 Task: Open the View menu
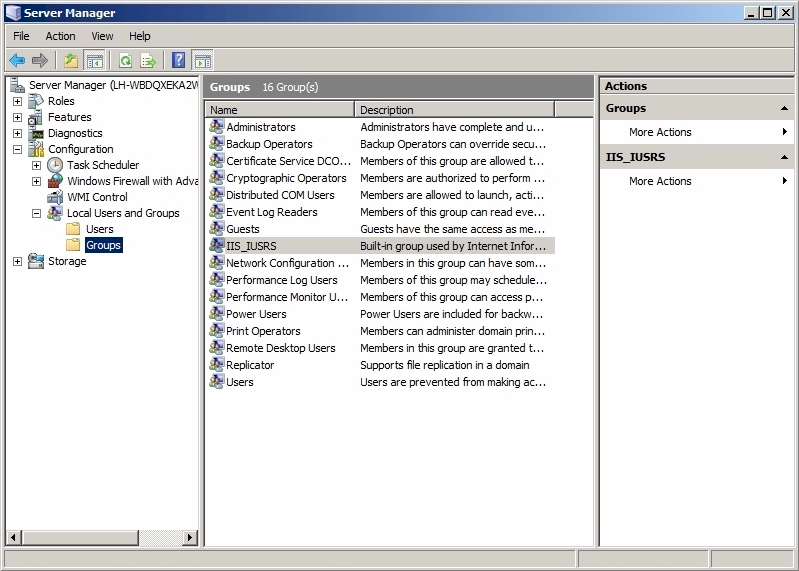coord(102,36)
